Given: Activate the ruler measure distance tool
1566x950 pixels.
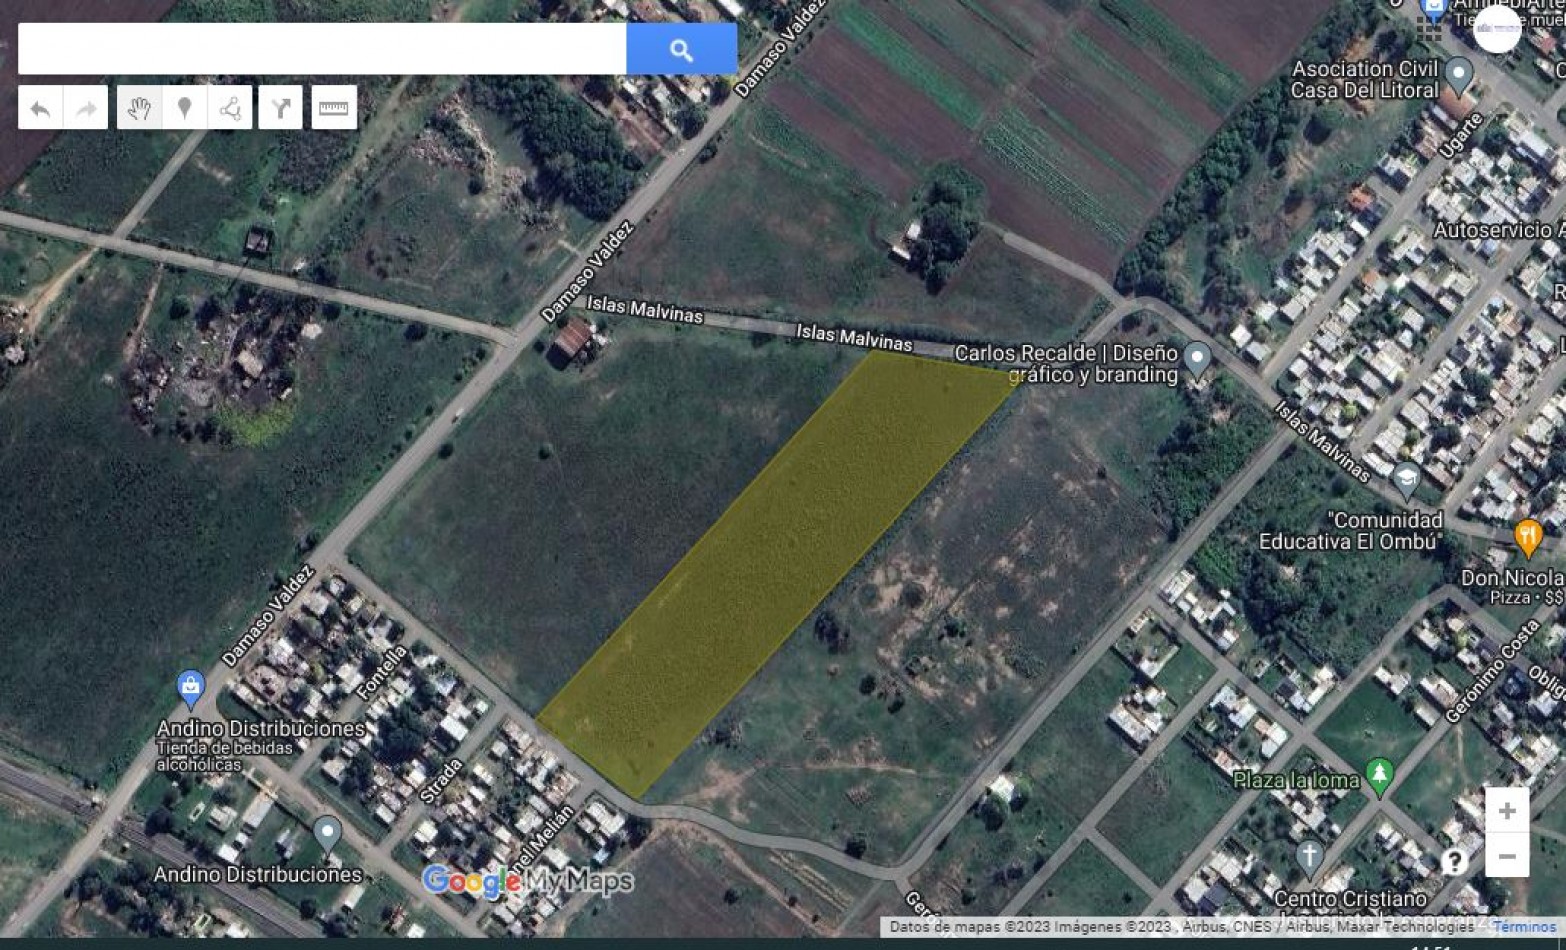Looking at the screenshot, I should (333, 108).
